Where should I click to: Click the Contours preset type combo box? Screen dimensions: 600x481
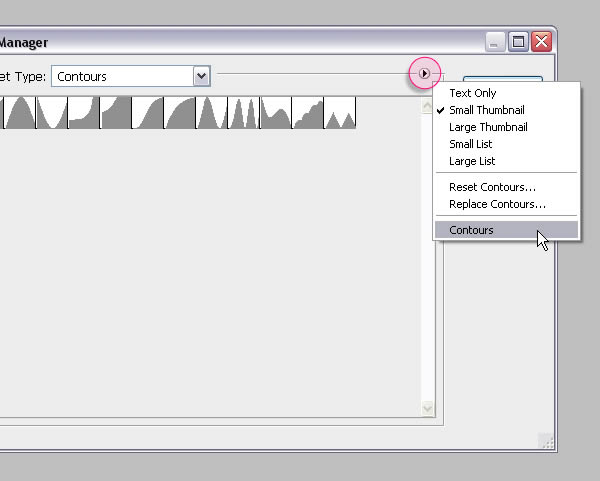(131, 76)
